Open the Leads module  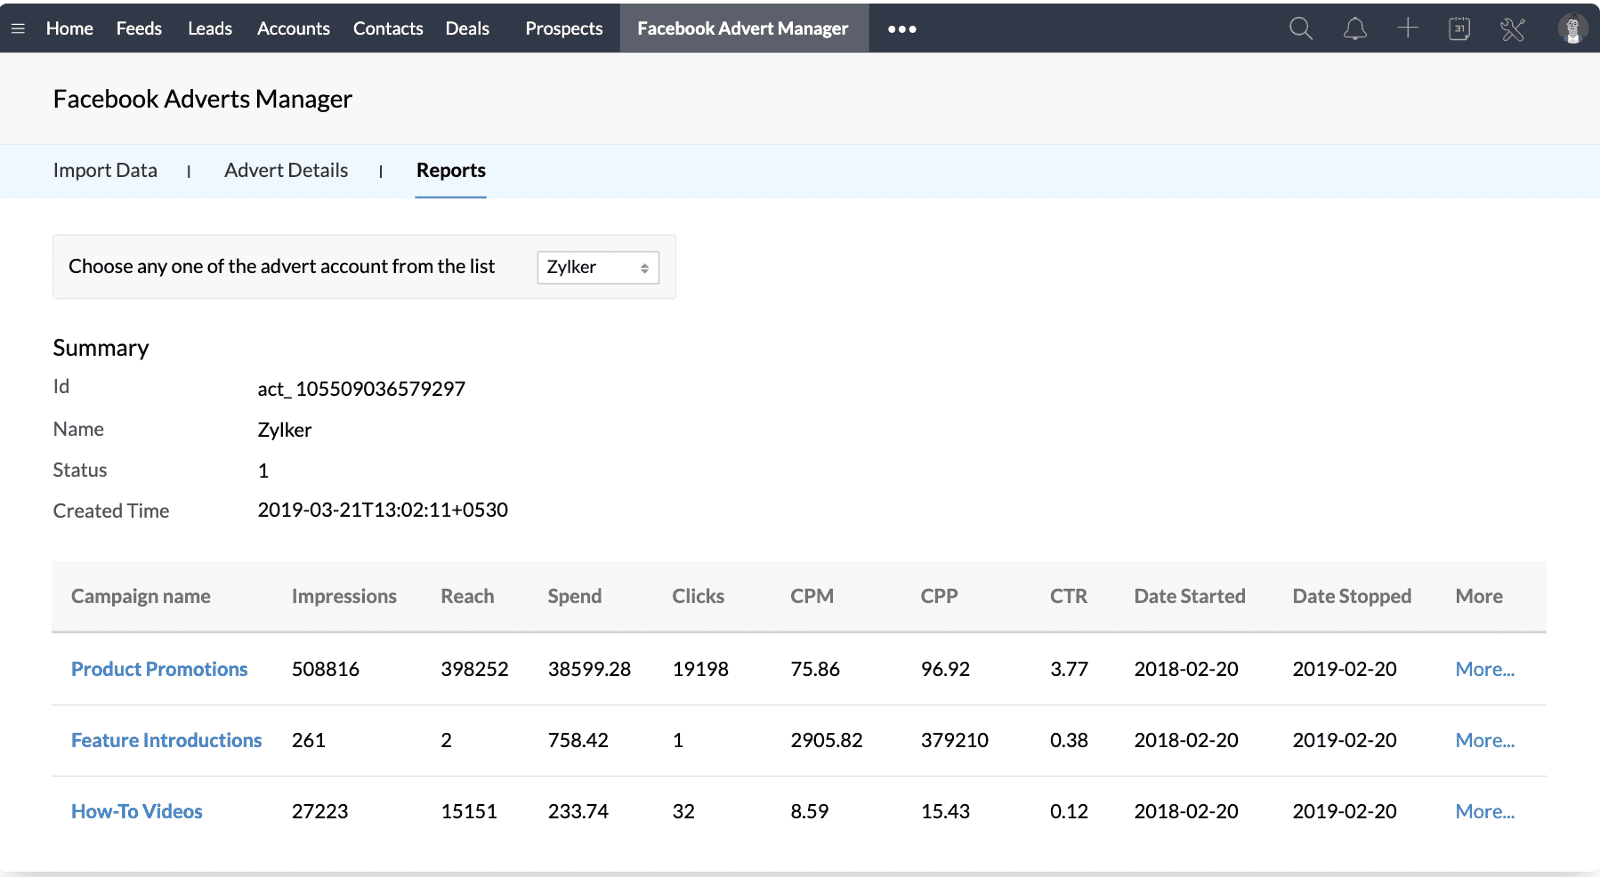[210, 29]
